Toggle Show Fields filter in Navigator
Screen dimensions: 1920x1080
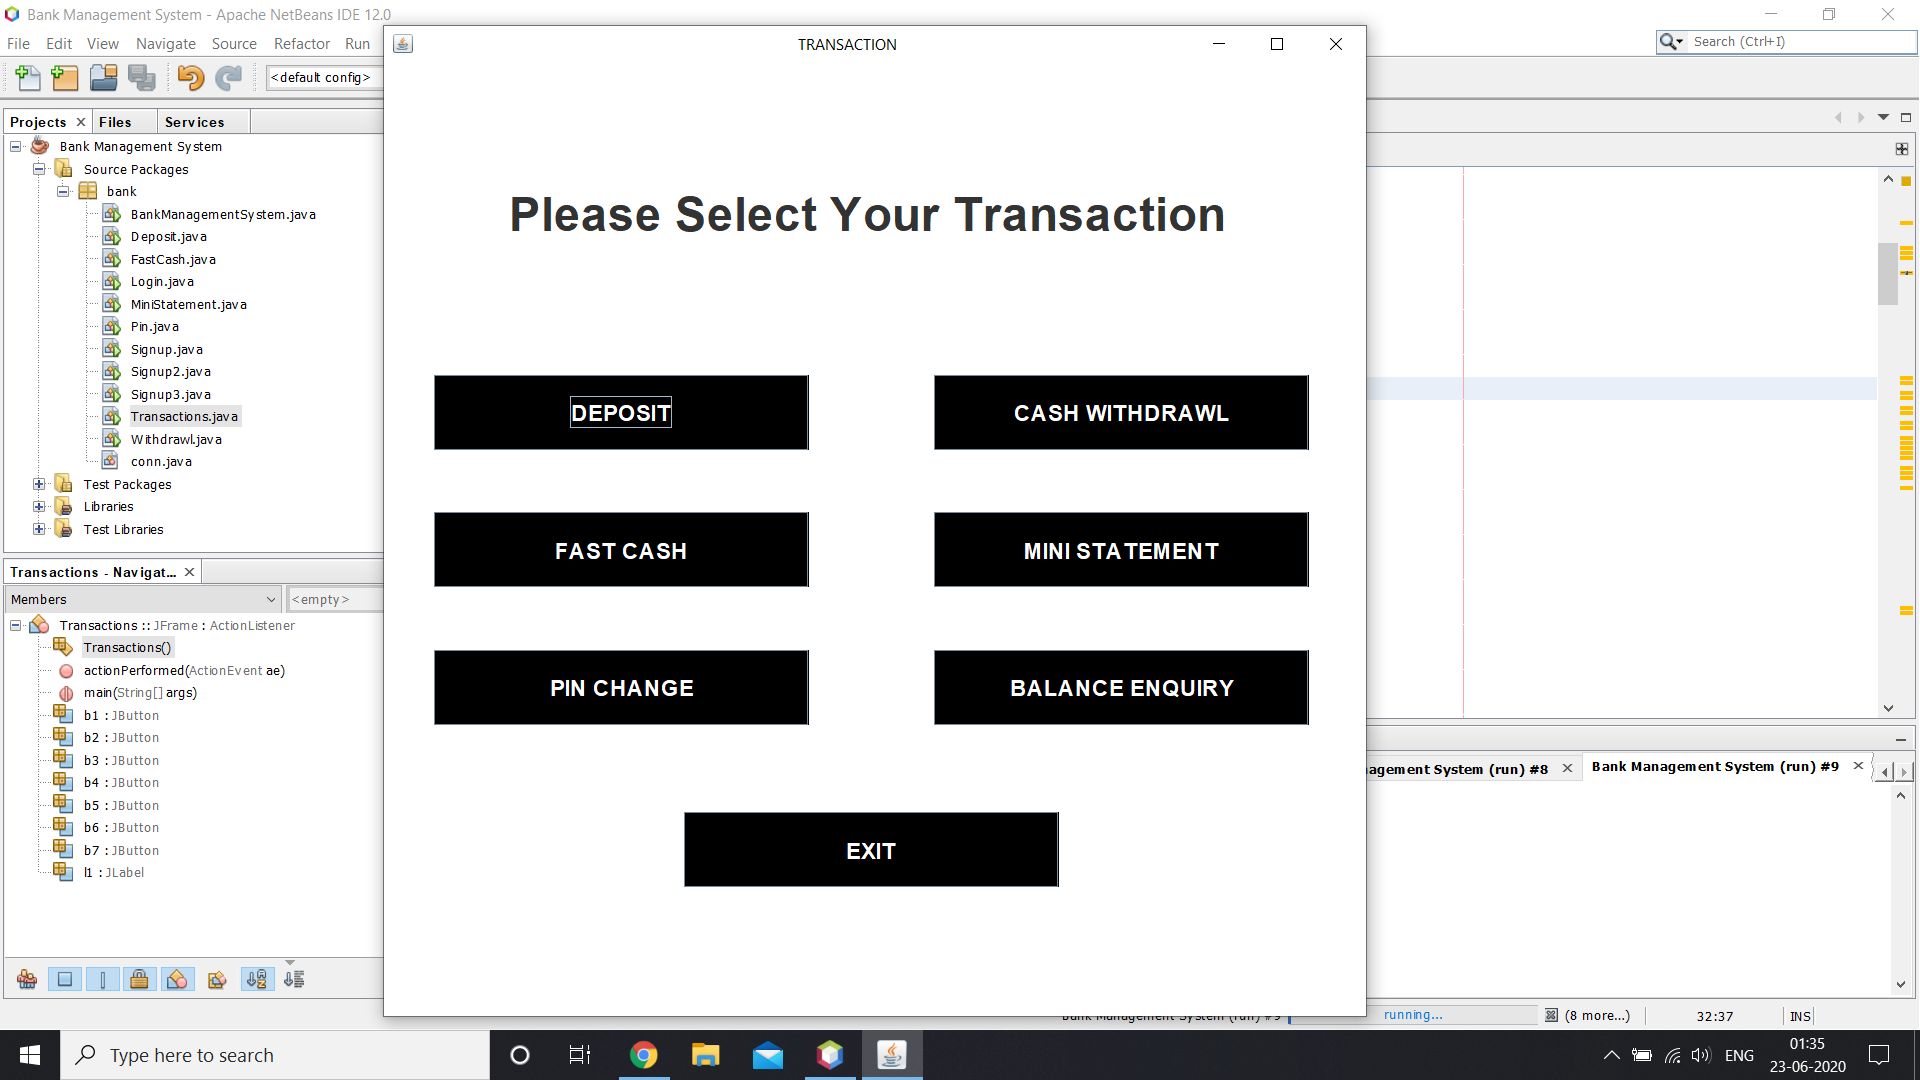65,980
